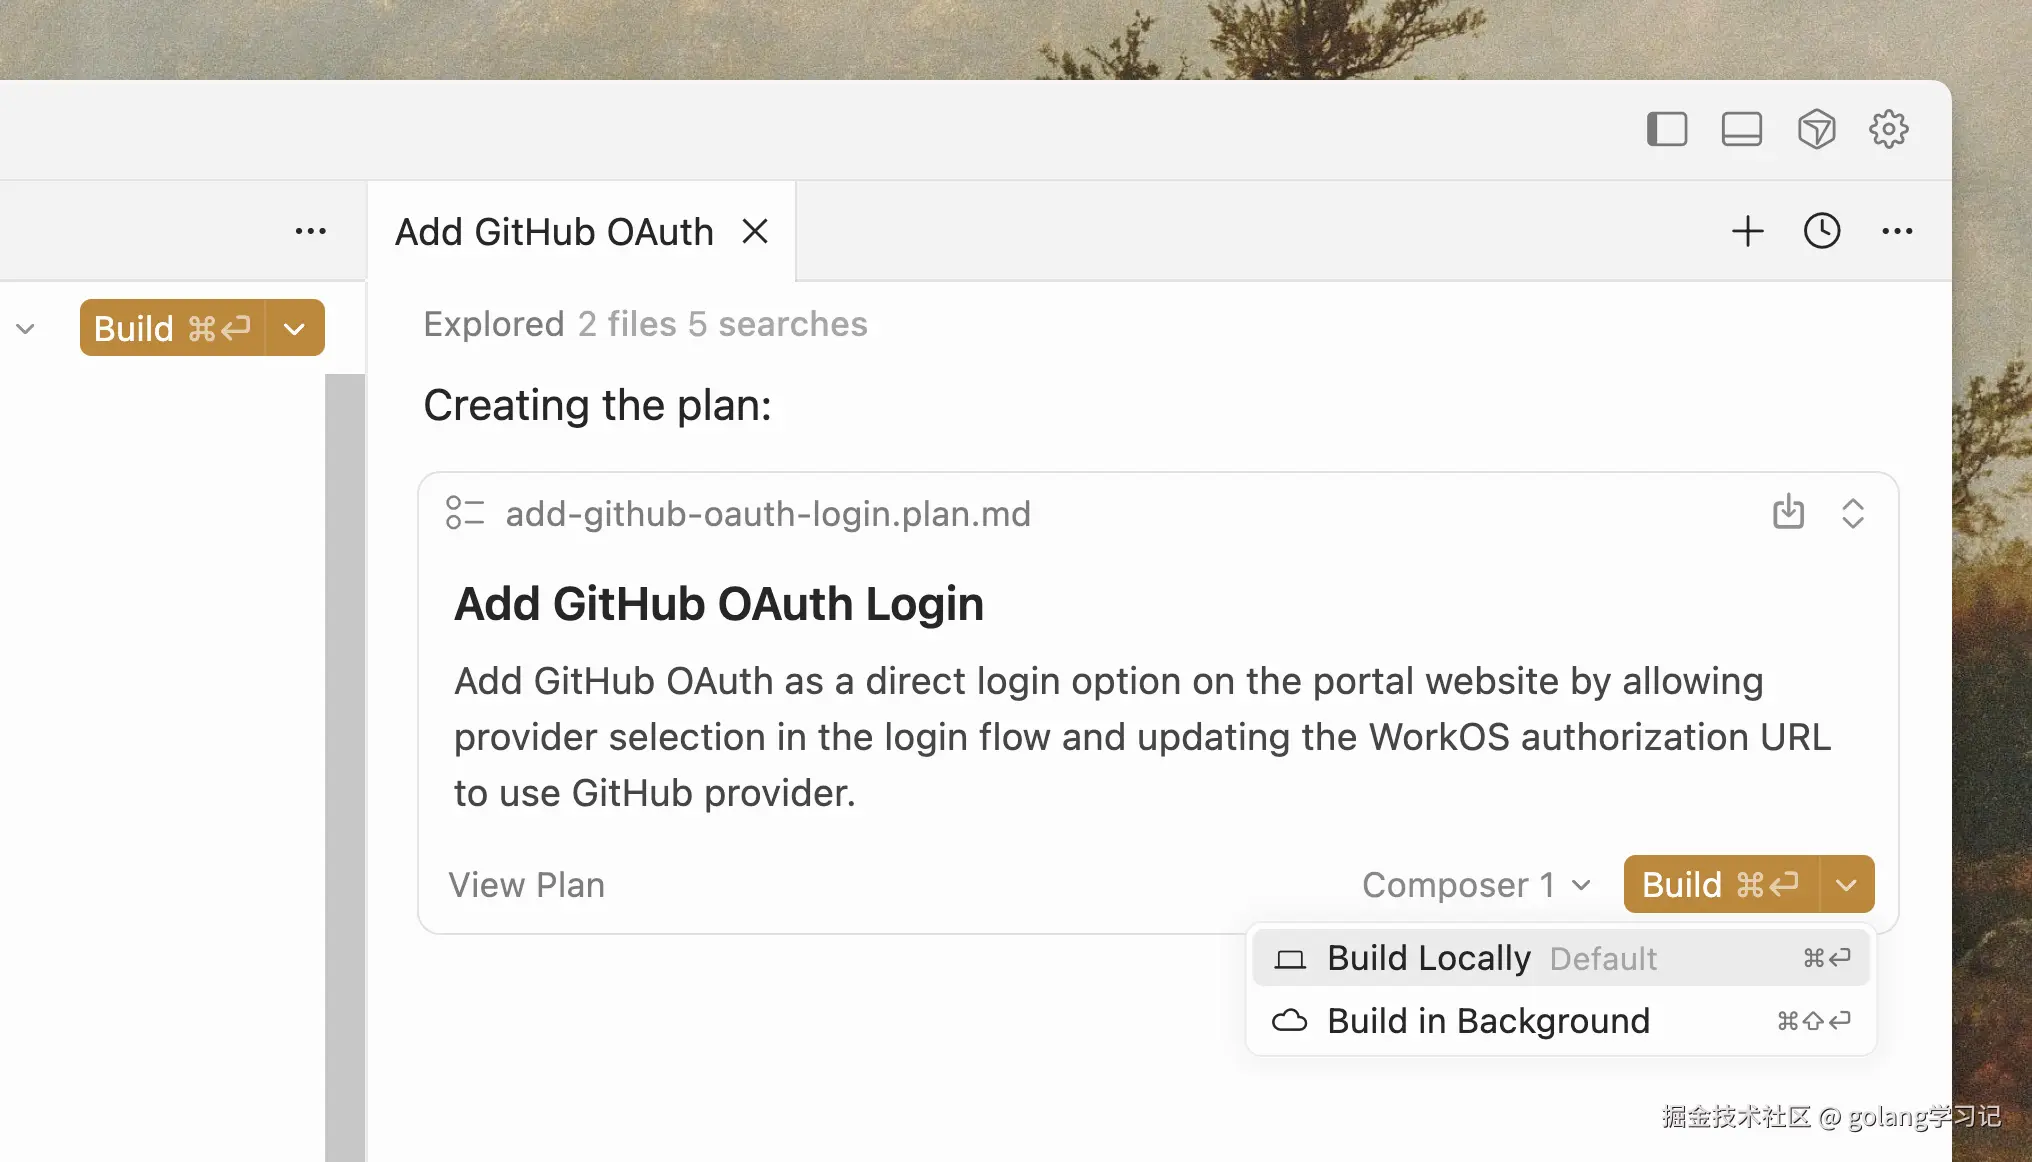This screenshot has height=1162, width=2032.
Task: Click the cube icon in the title bar
Action: click(x=1816, y=129)
